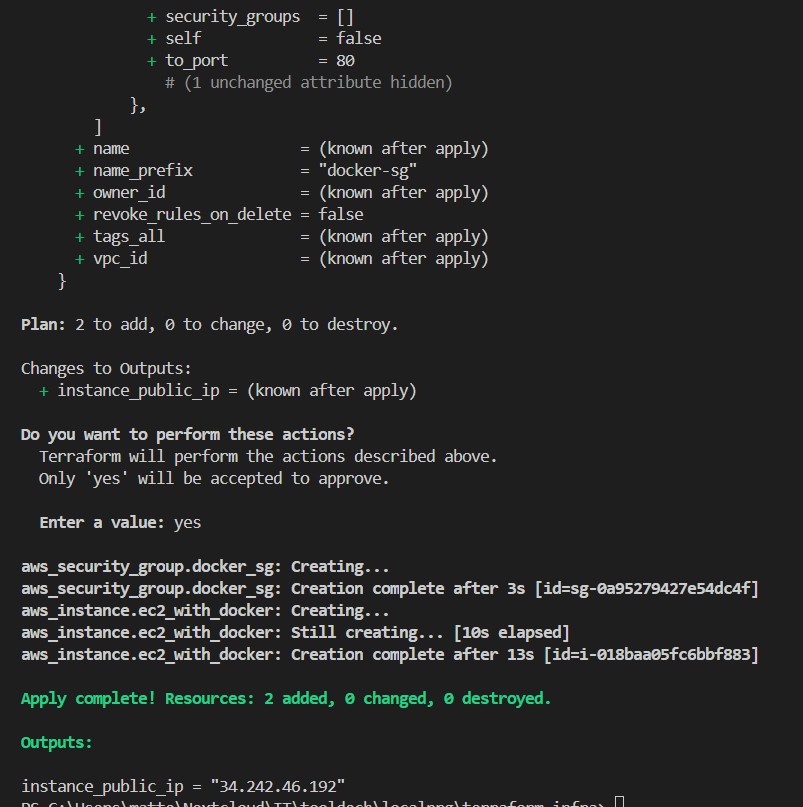
Task: Click the "docker-sg" name_prefix value
Action: [368, 170]
